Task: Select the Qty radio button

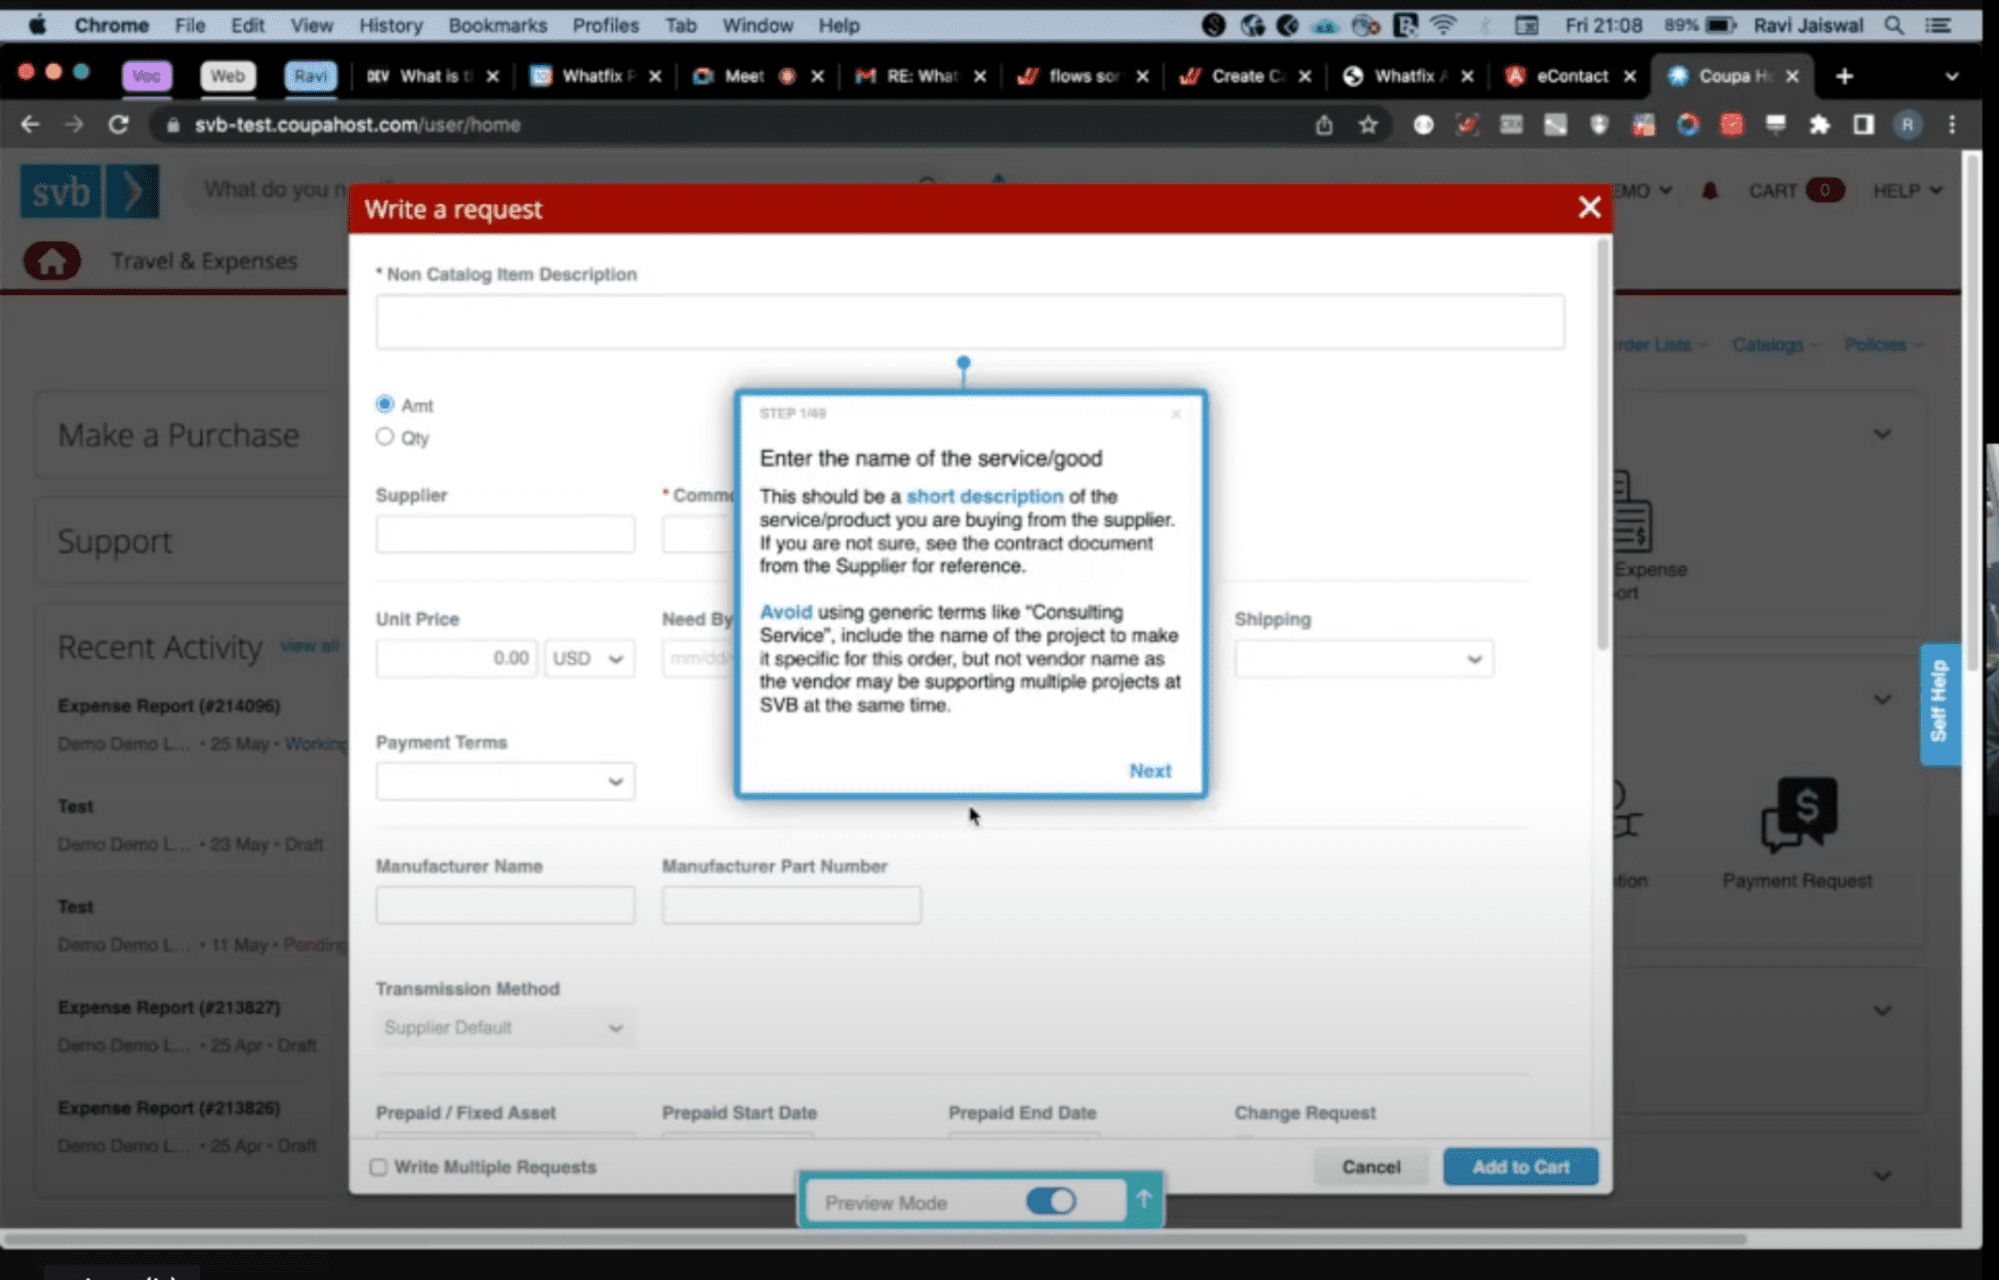Action: 385,437
